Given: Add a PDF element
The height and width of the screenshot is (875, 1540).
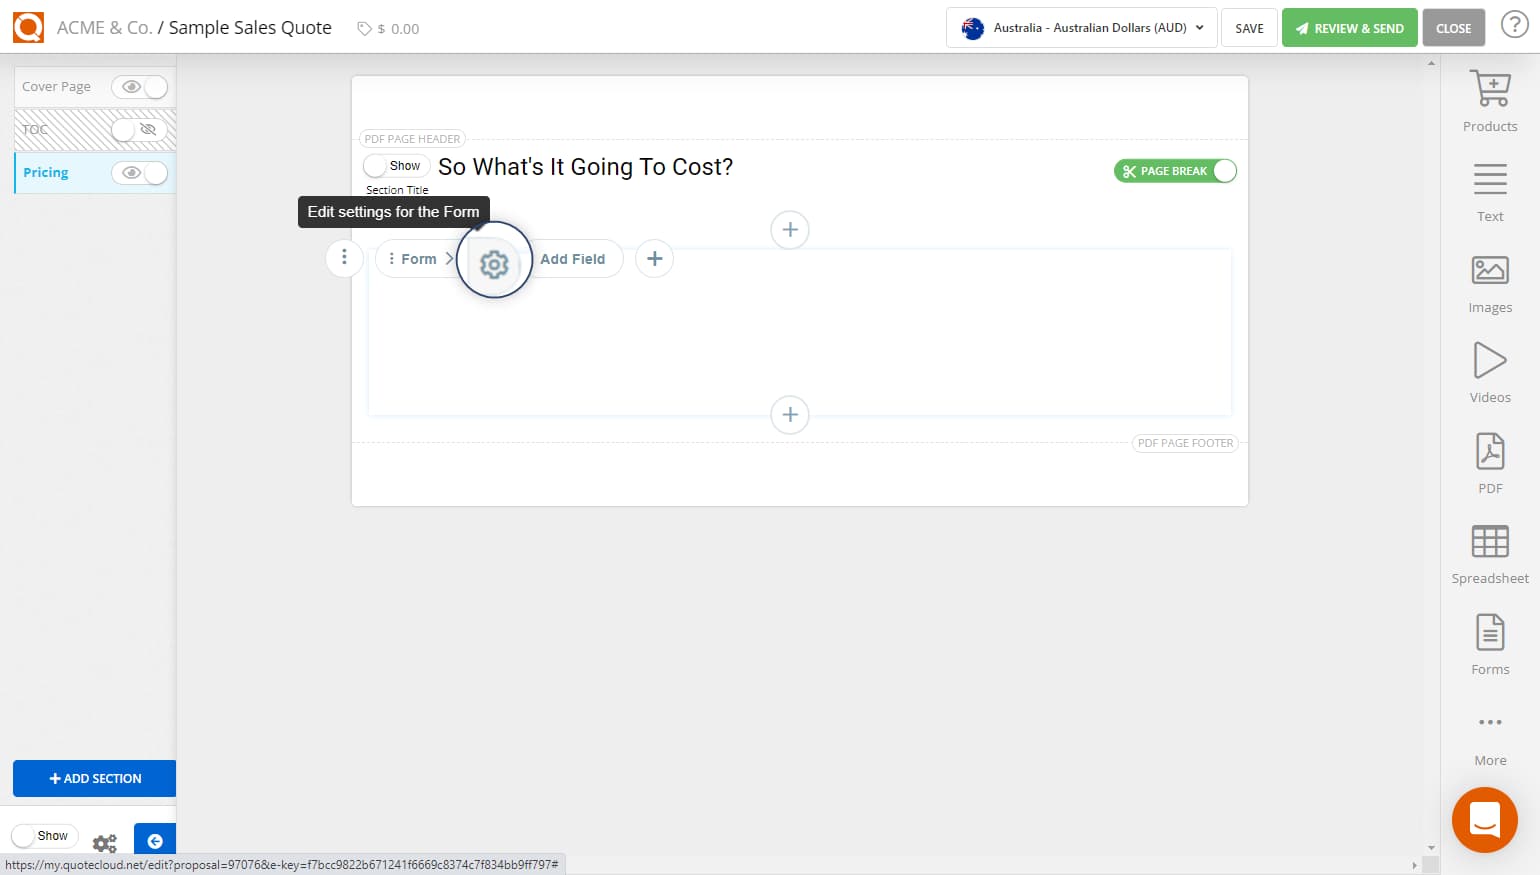Looking at the screenshot, I should point(1489,460).
